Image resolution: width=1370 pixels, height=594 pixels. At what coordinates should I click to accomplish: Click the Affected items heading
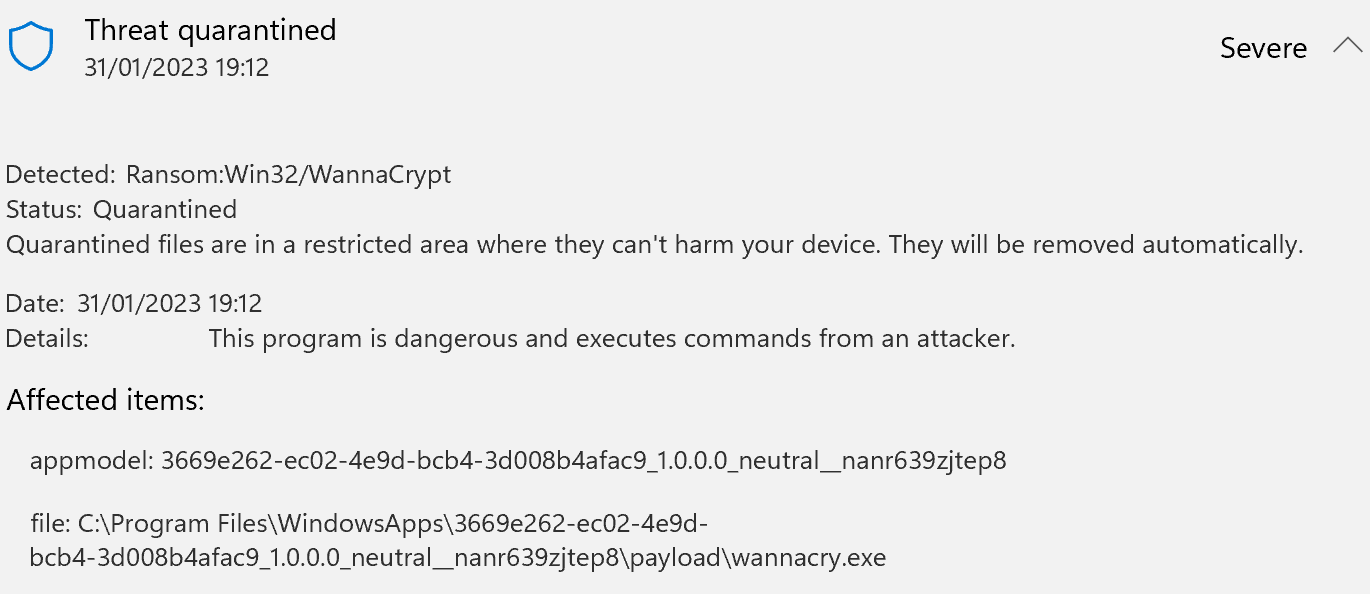(x=106, y=400)
